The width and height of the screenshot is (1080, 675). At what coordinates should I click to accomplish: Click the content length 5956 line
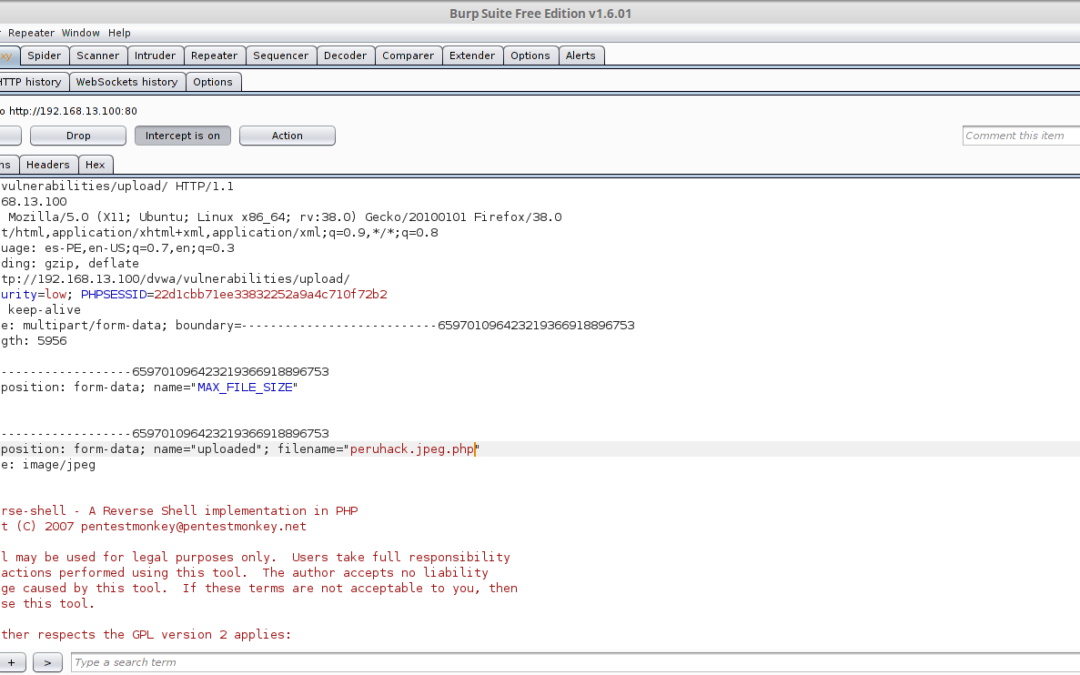tap(34, 341)
